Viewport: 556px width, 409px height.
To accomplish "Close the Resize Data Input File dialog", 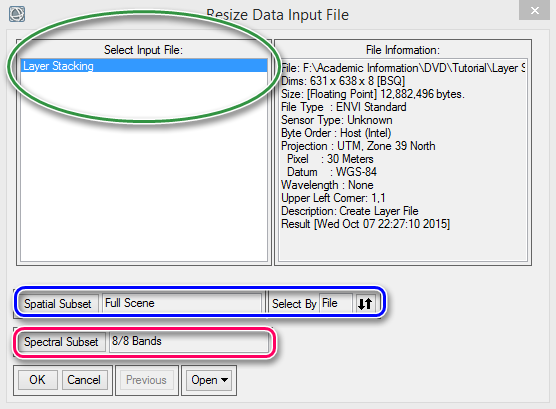I will [x=534, y=10].
